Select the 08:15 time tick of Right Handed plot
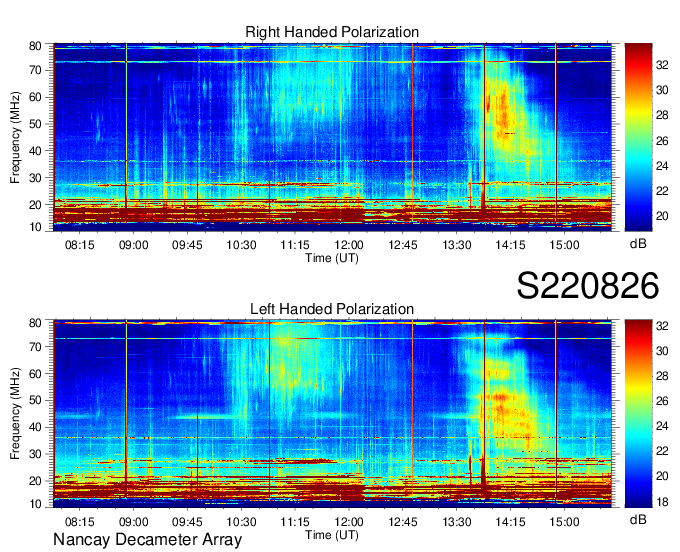The image size is (680, 552). pyautogui.click(x=80, y=245)
